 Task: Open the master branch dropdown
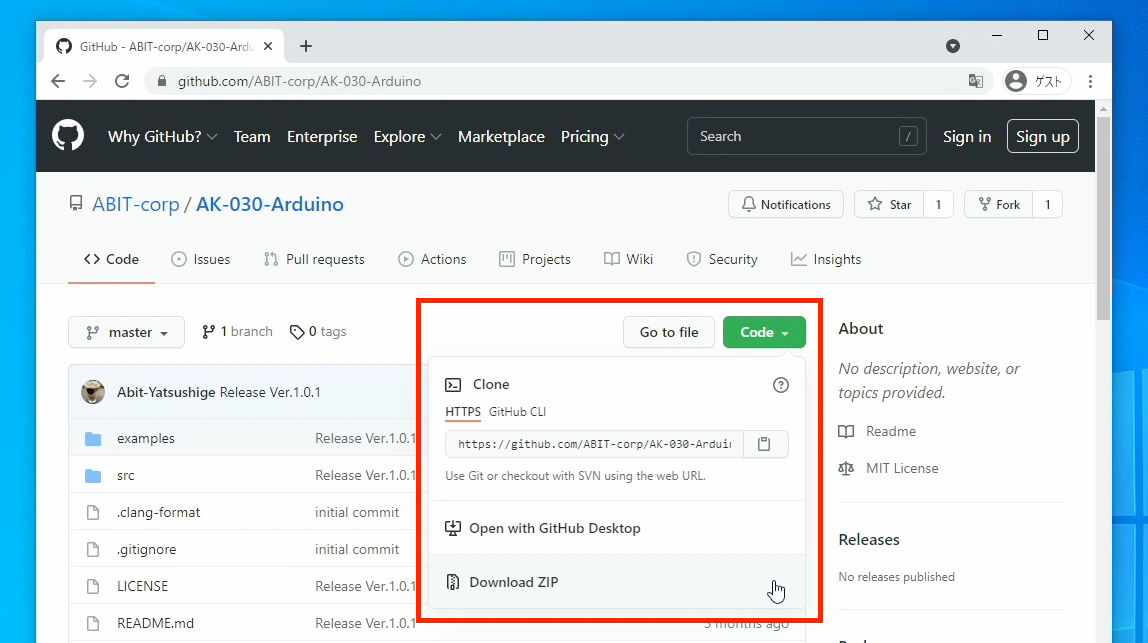click(127, 332)
